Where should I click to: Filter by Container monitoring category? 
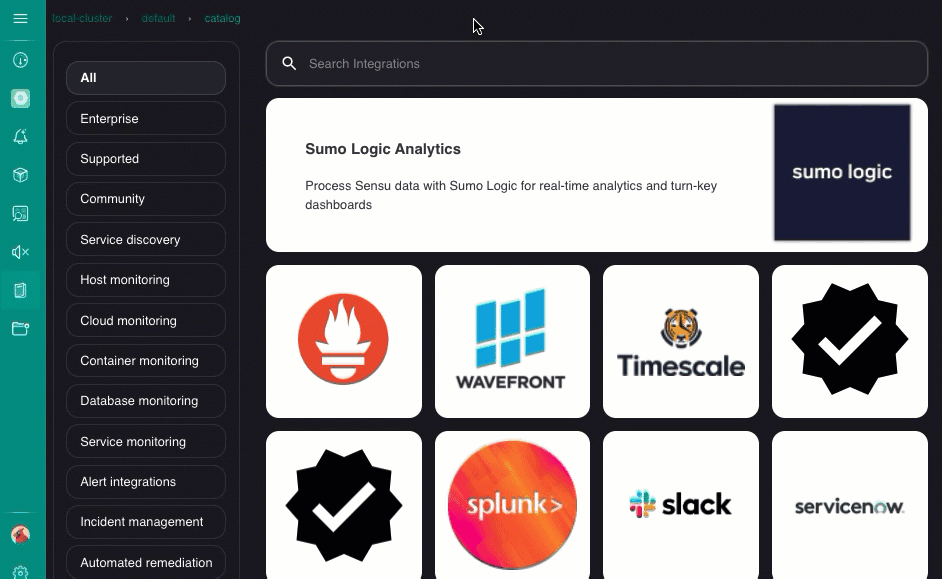146,360
